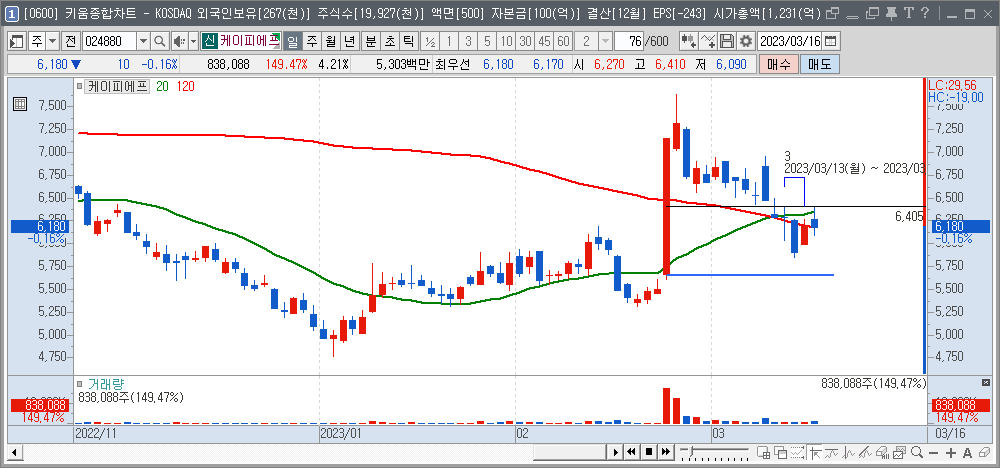Select the 년 yearly period toggle
The width and height of the screenshot is (1000, 468).
pyautogui.click(x=349, y=41)
